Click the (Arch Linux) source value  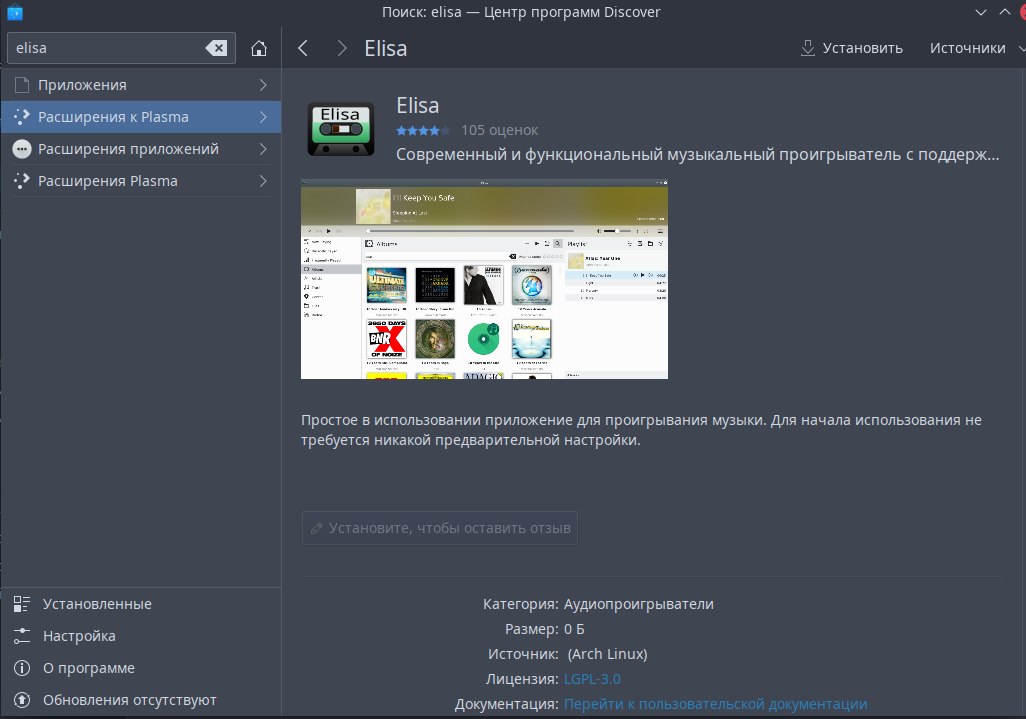[607, 654]
